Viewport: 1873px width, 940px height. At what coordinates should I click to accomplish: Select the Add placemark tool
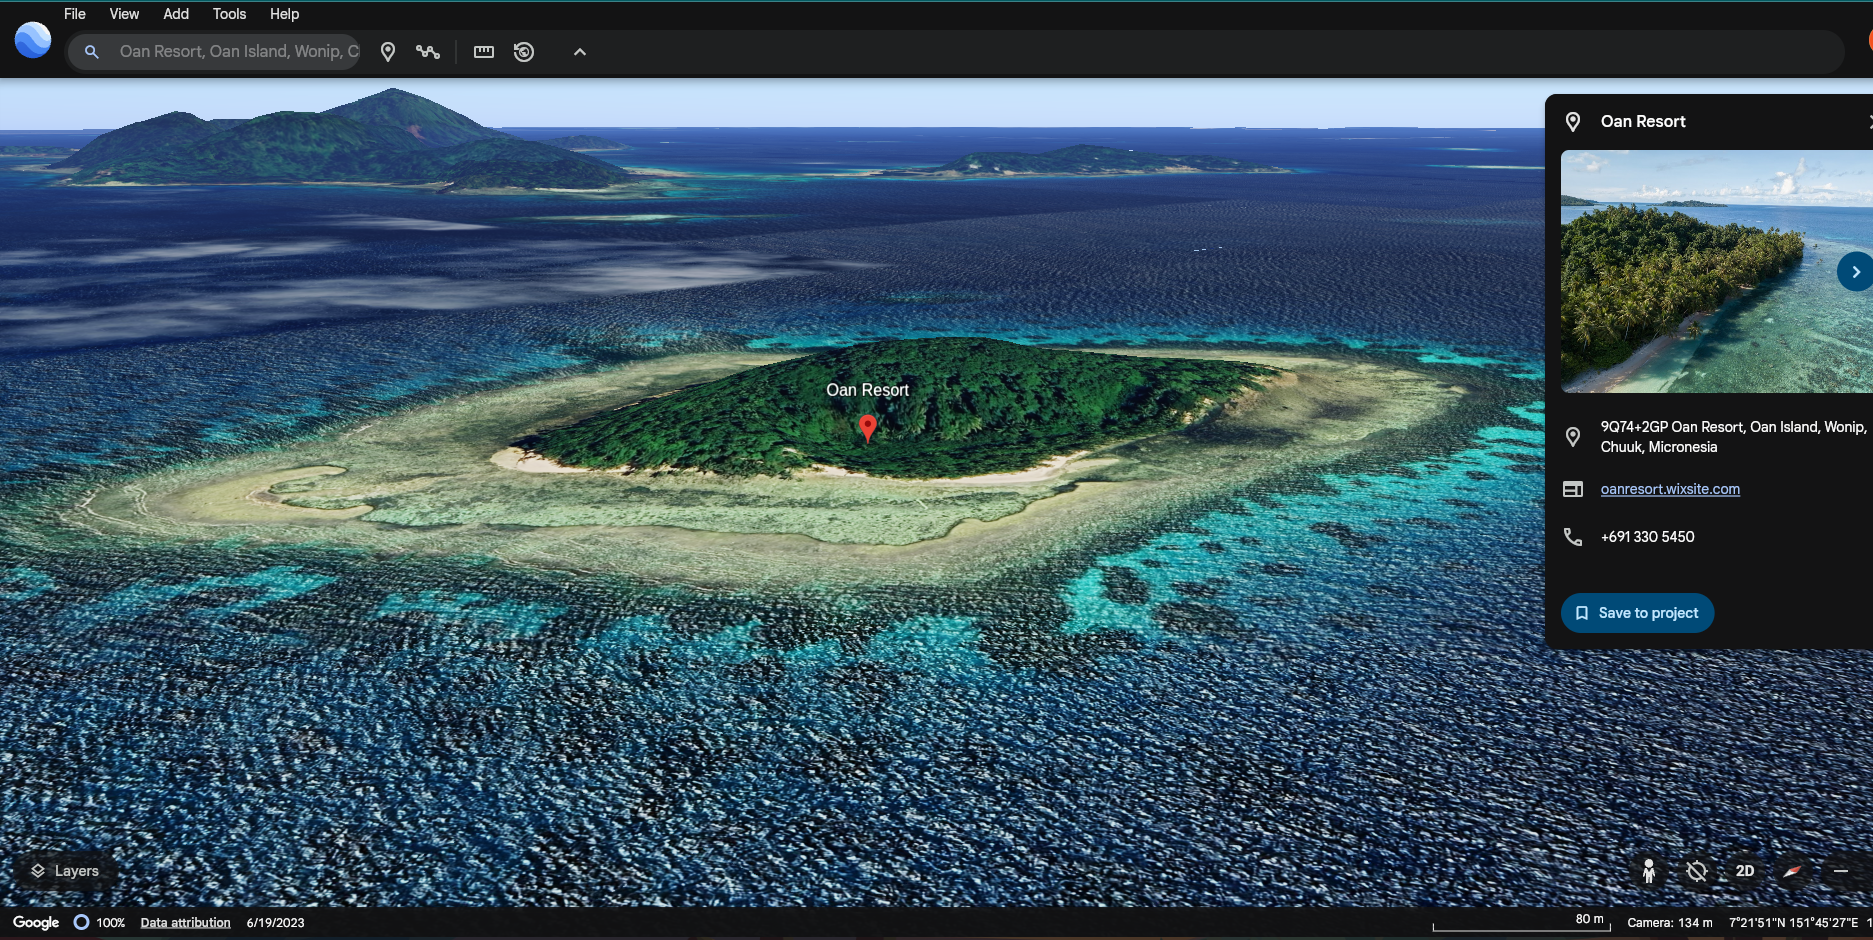tap(388, 51)
